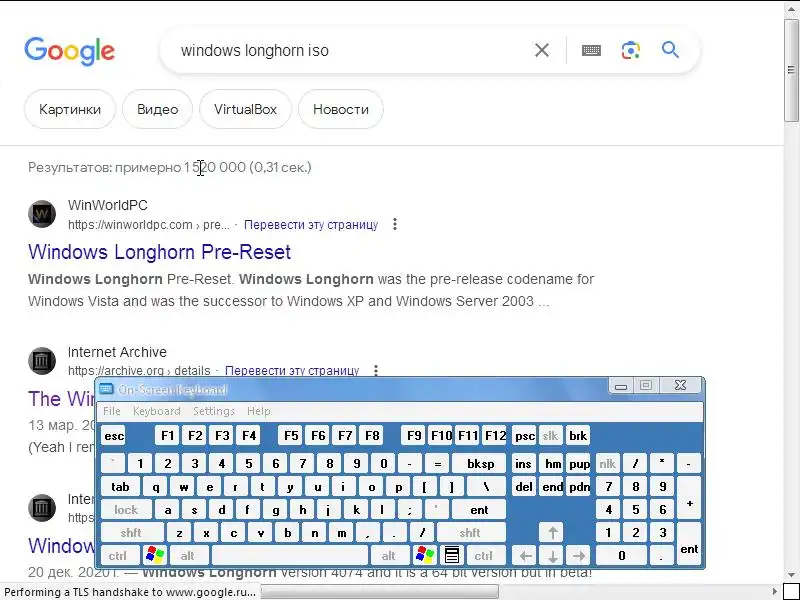The height and width of the screenshot is (600, 800).
Task: Click the tab key on the on-screen keyboard
Action: pos(120,486)
